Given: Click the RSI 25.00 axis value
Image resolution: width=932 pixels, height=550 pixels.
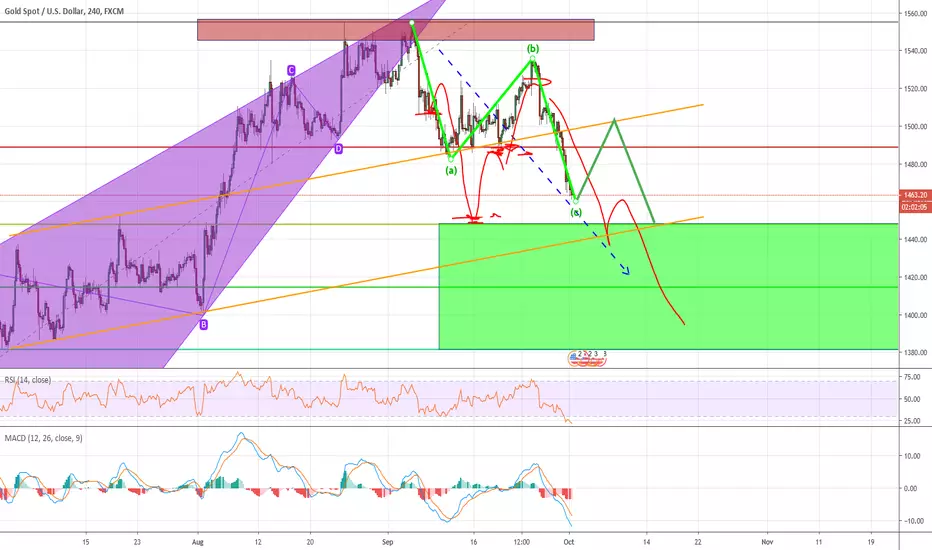Looking at the screenshot, I should [912, 421].
